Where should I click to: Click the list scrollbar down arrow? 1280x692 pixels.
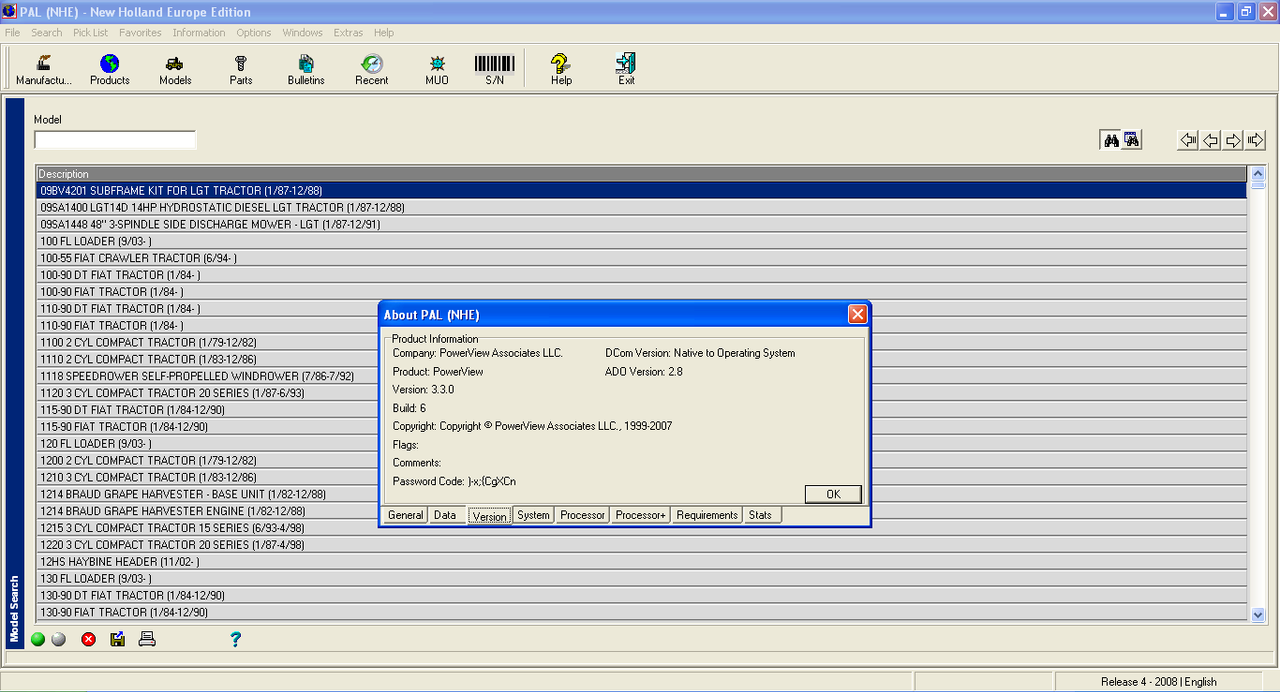(x=1258, y=614)
